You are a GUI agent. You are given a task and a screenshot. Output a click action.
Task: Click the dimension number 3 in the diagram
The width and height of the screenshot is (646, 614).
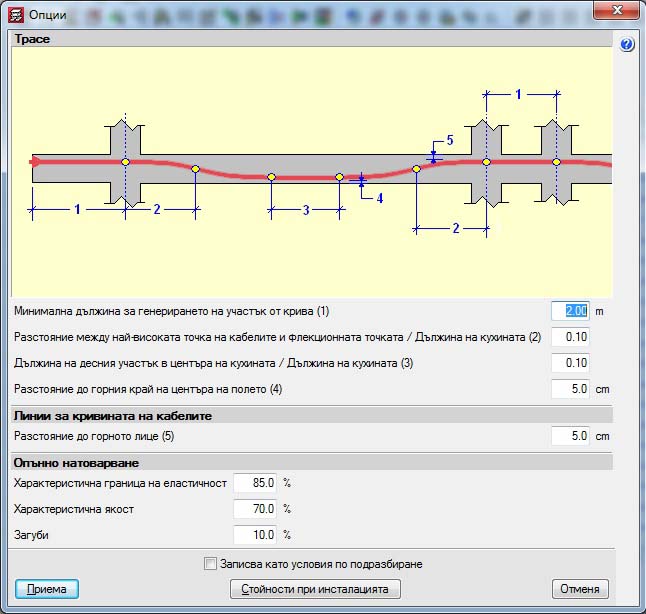[306, 210]
